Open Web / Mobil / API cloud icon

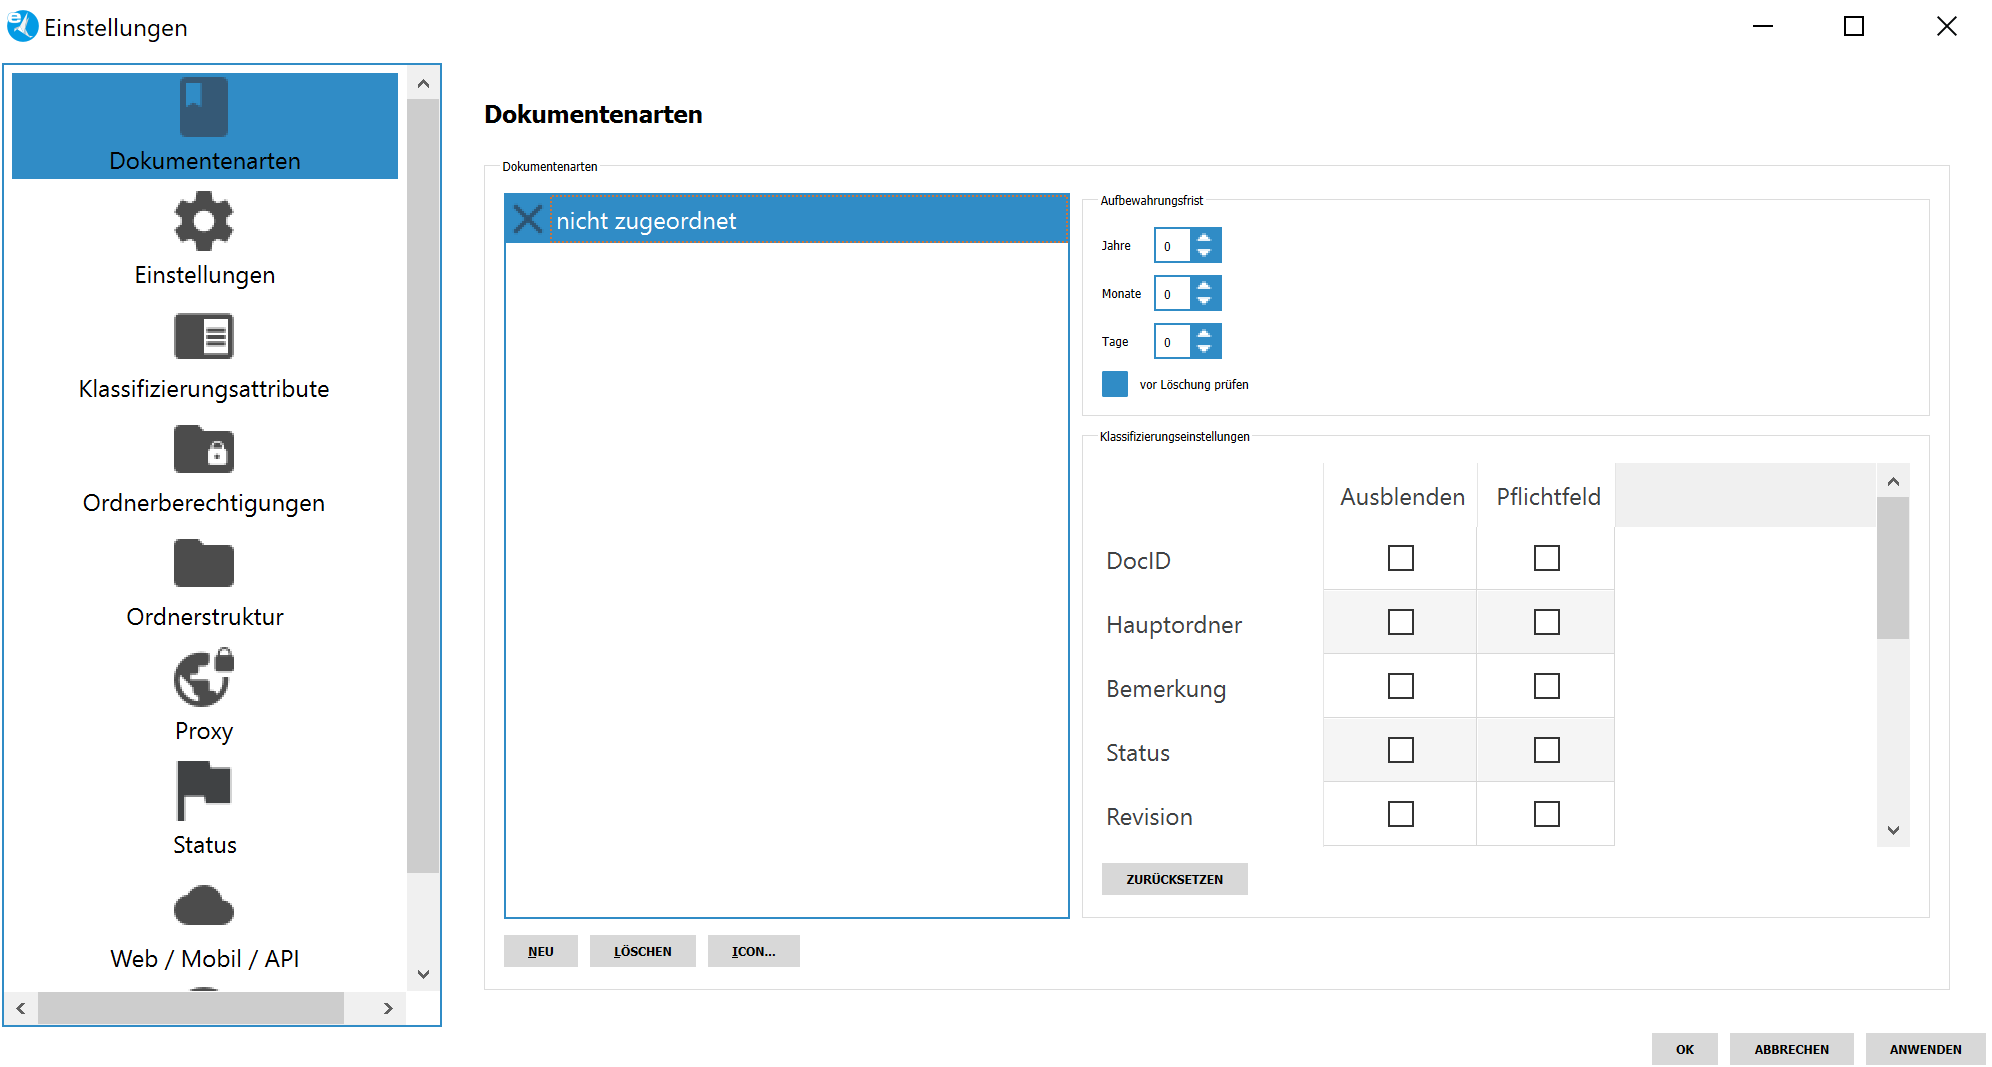[203, 906]
